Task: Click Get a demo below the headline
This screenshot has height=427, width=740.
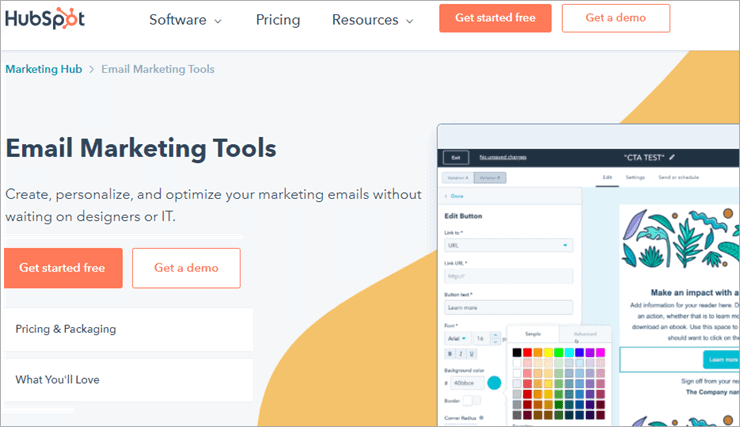Action: [186, 268]
